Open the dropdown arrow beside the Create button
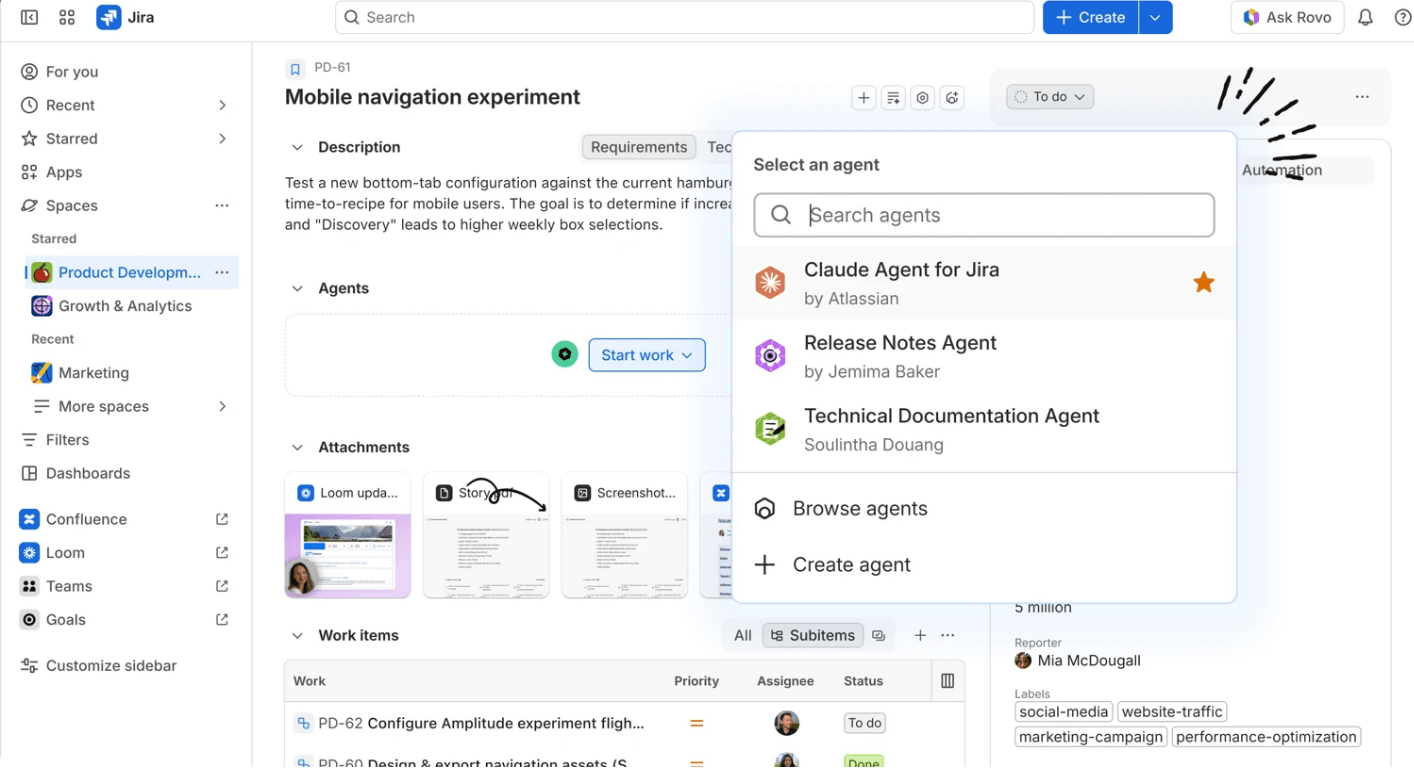Viewport: 1414px width, 768px height. 1156,17
